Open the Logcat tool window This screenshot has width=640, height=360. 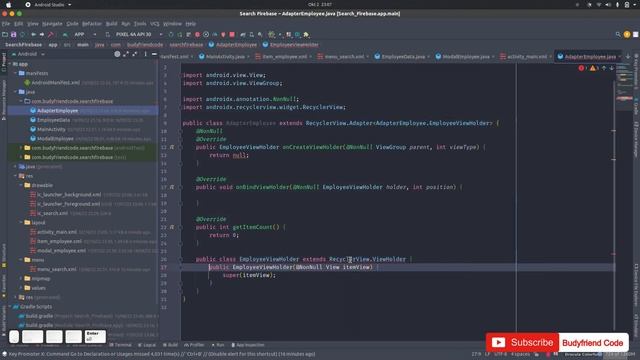coord(147,345)
